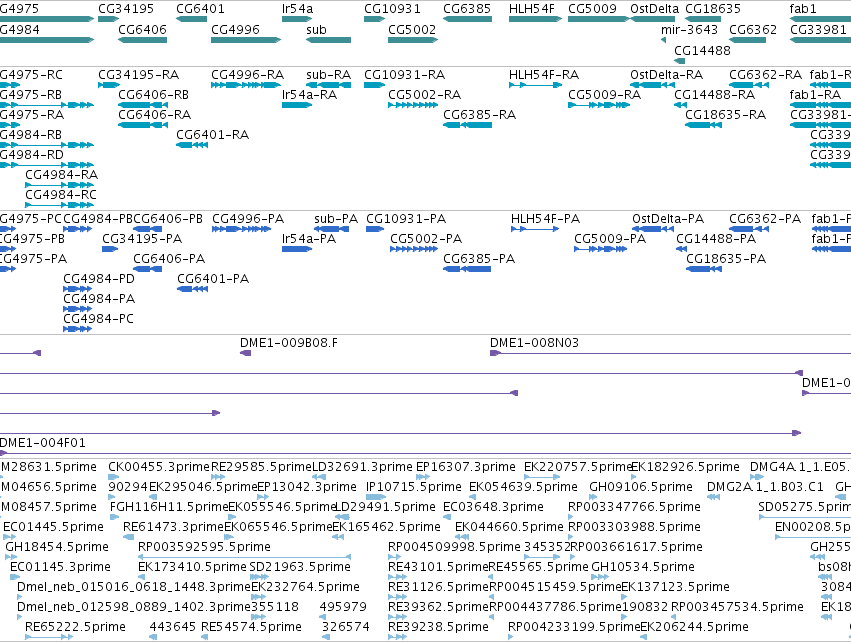This screenshot has width=851, height=642.
Task: Click the CG5002 gene label
Action: click(x=412, y=29)
